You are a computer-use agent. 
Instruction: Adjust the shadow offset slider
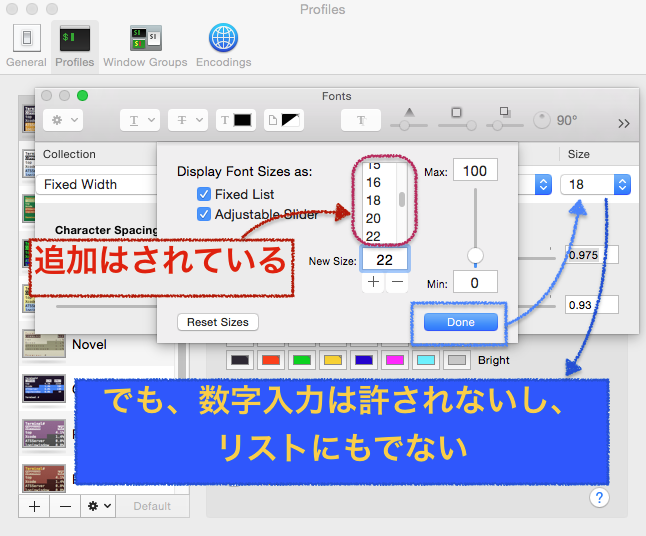505,125
